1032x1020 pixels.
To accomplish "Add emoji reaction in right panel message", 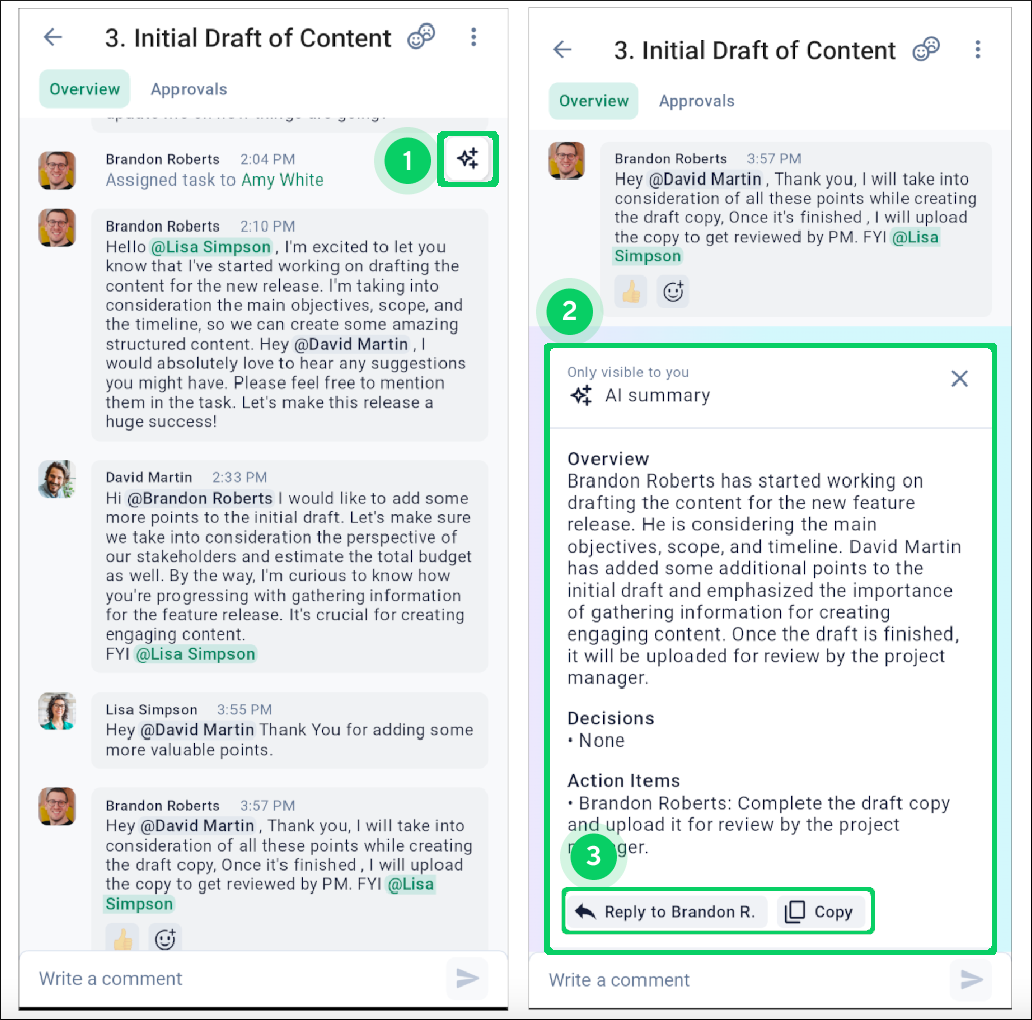I will pyautogui.click(x=673, y=291).
